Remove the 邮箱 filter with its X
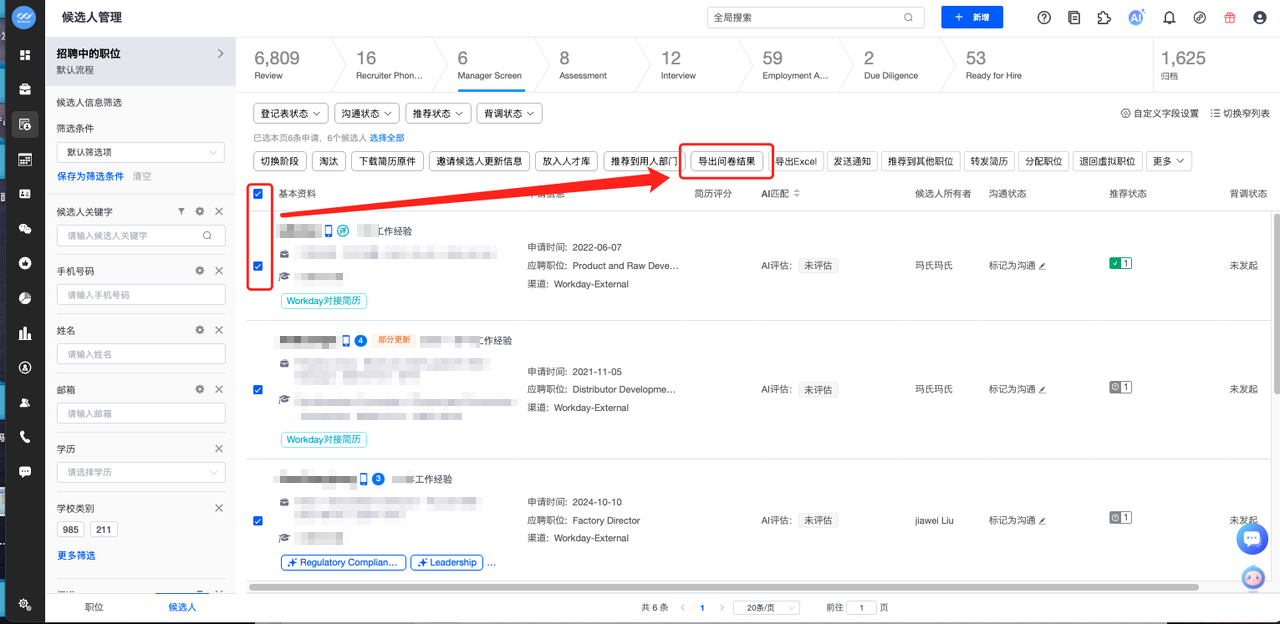This screenshot has height=624, width=1280. click(219, 389)
